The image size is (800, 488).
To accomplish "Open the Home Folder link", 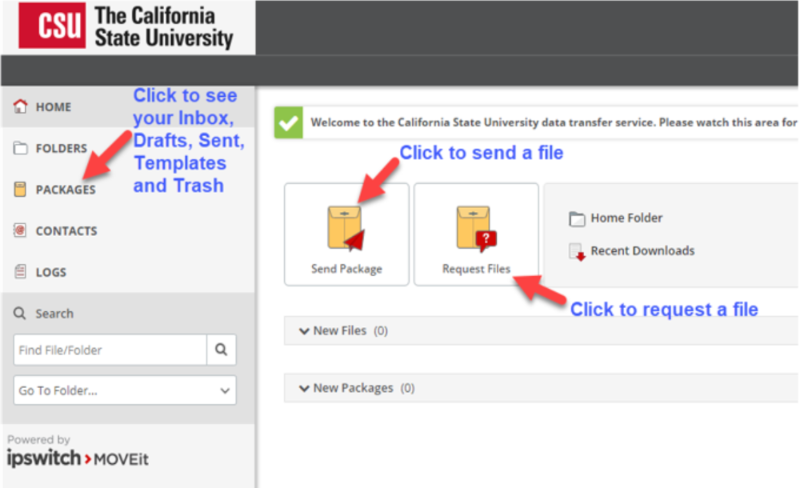I will click(x=626, y=218).
